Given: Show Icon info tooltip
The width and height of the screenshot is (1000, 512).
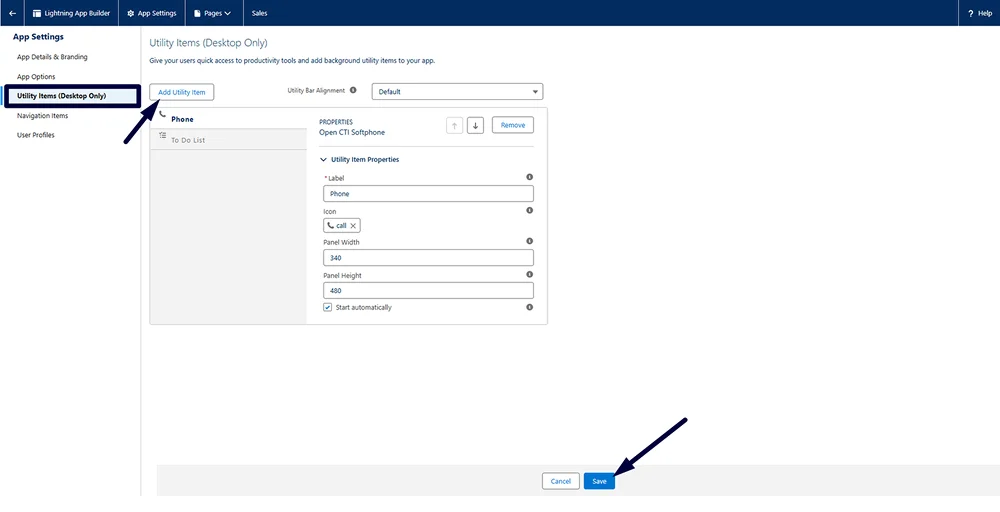Looking at the screenshot, I should pyautogui.click(x=529, y=210).
